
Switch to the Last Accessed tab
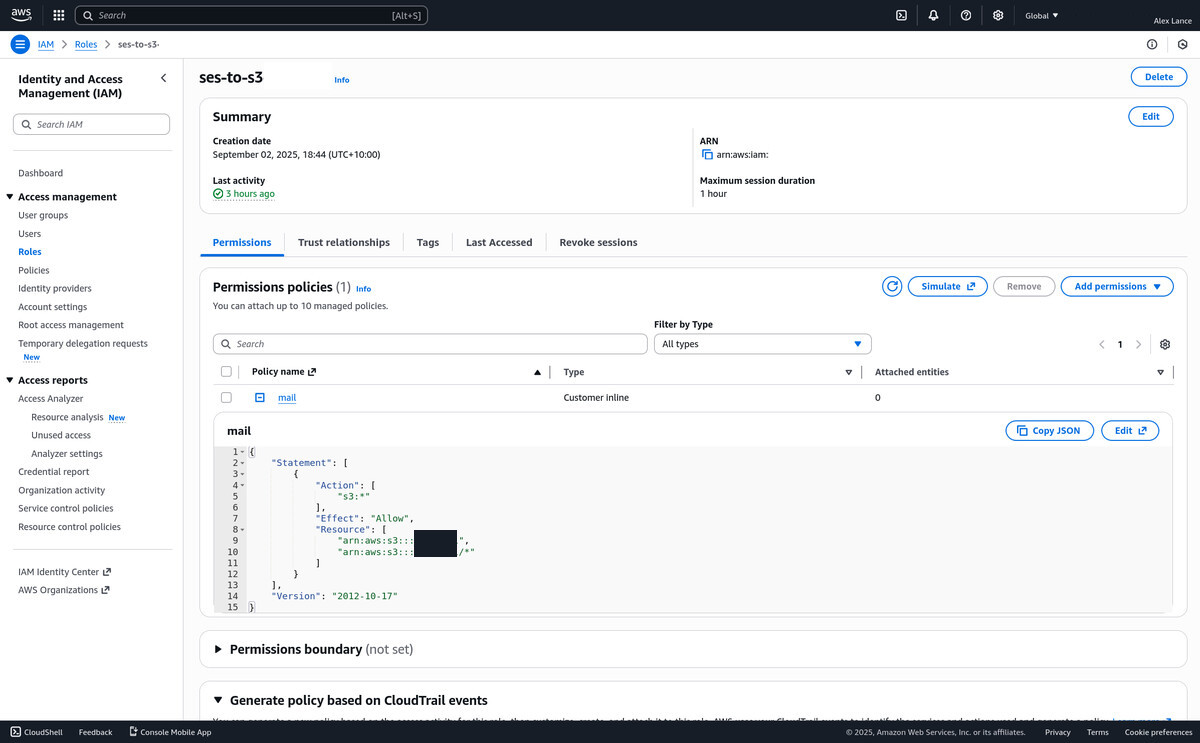click(499, 242)
